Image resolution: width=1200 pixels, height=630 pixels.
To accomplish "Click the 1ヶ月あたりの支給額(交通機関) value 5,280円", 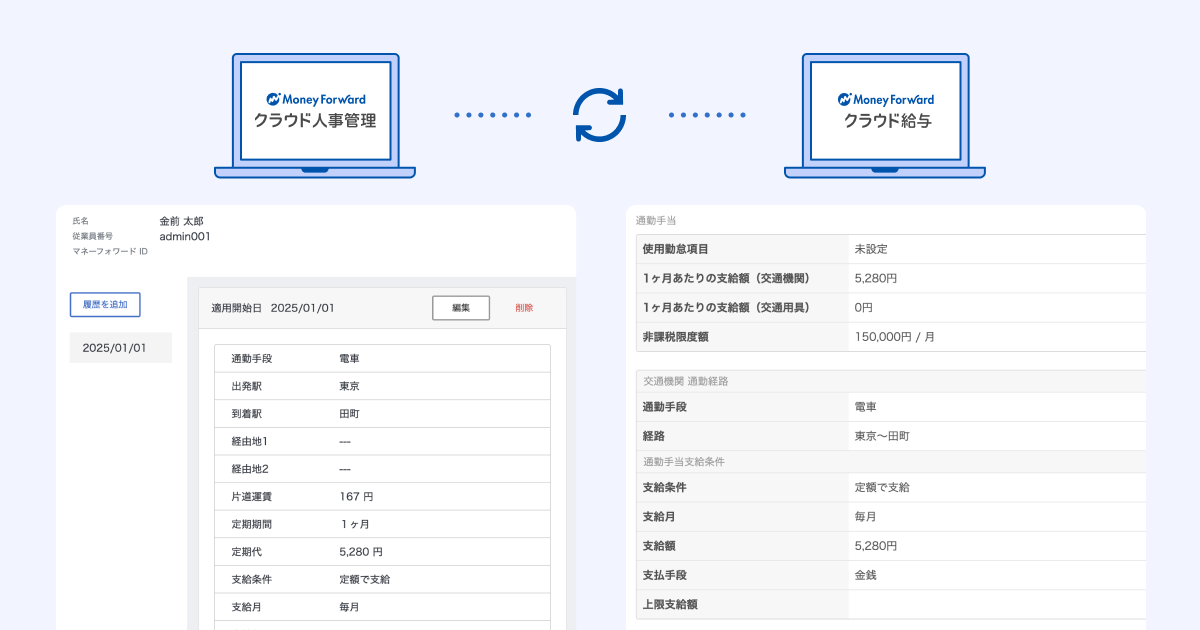I will point(876,278).
